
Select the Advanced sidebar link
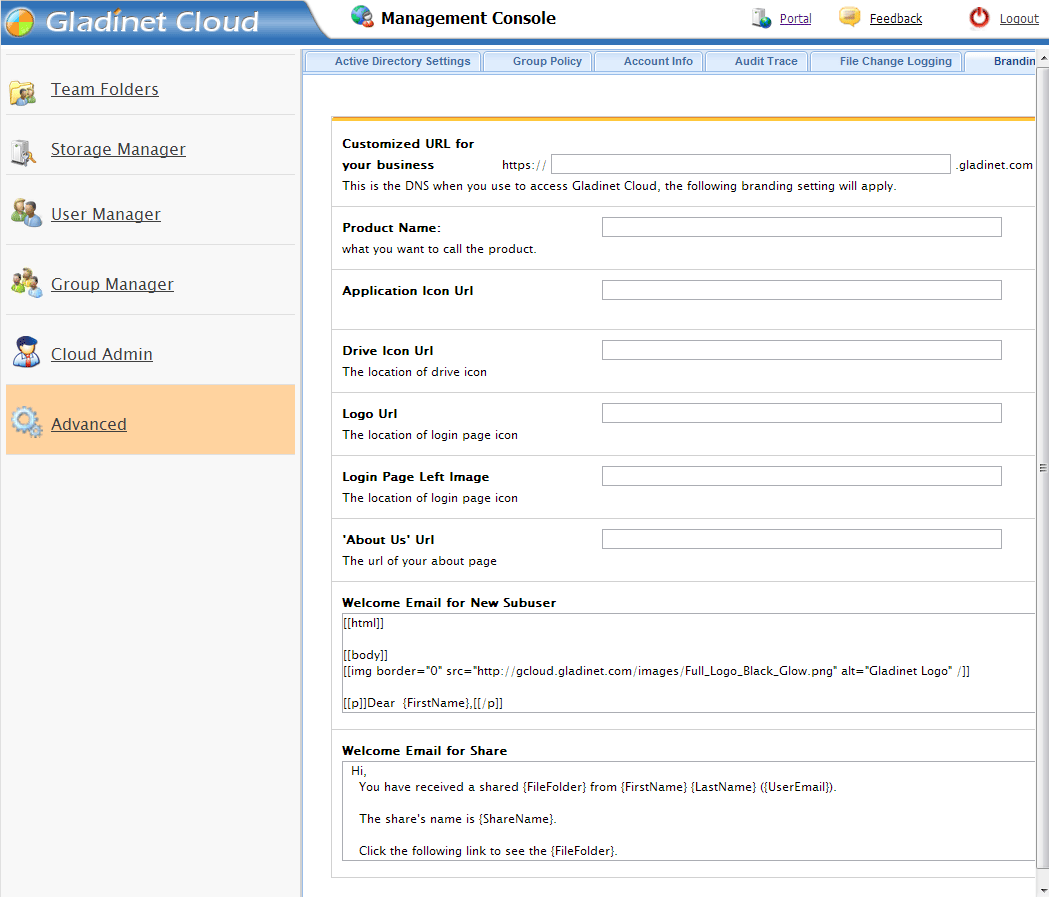(x=89, y=424)
